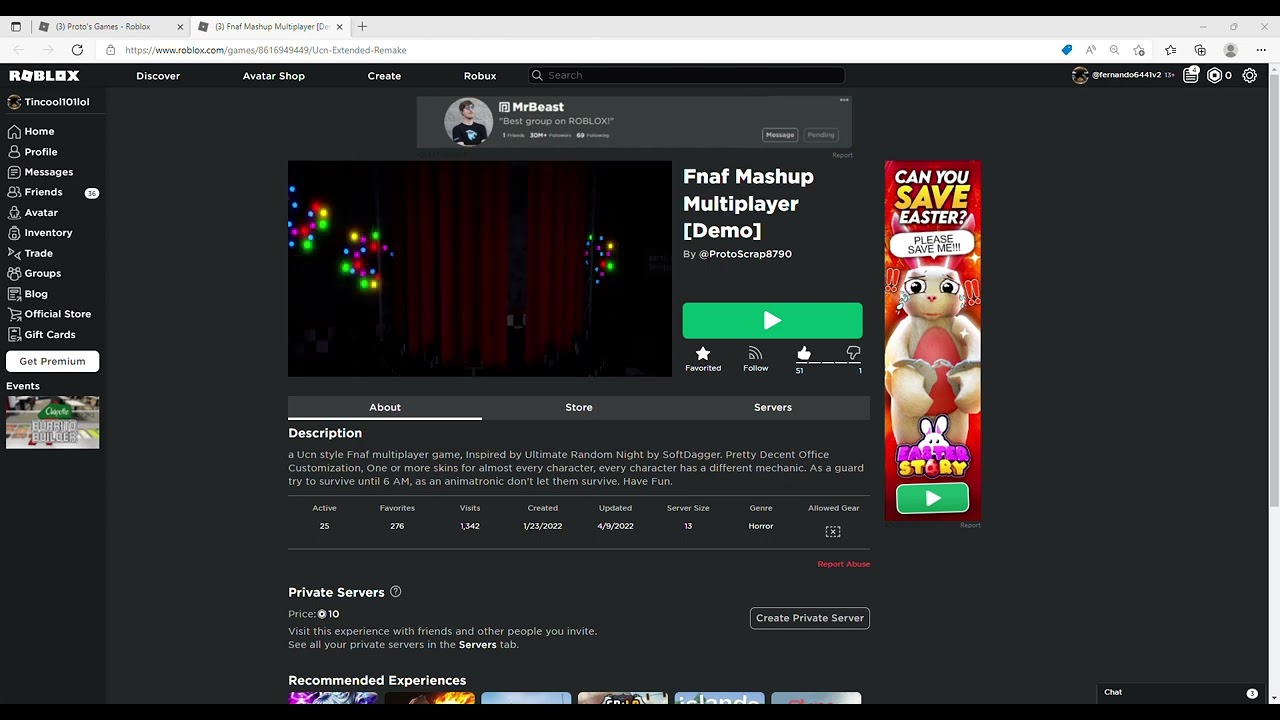This screenshot has height=720, width=1280.
Task: Switch to the Servers tab
Action: [773, 407]
